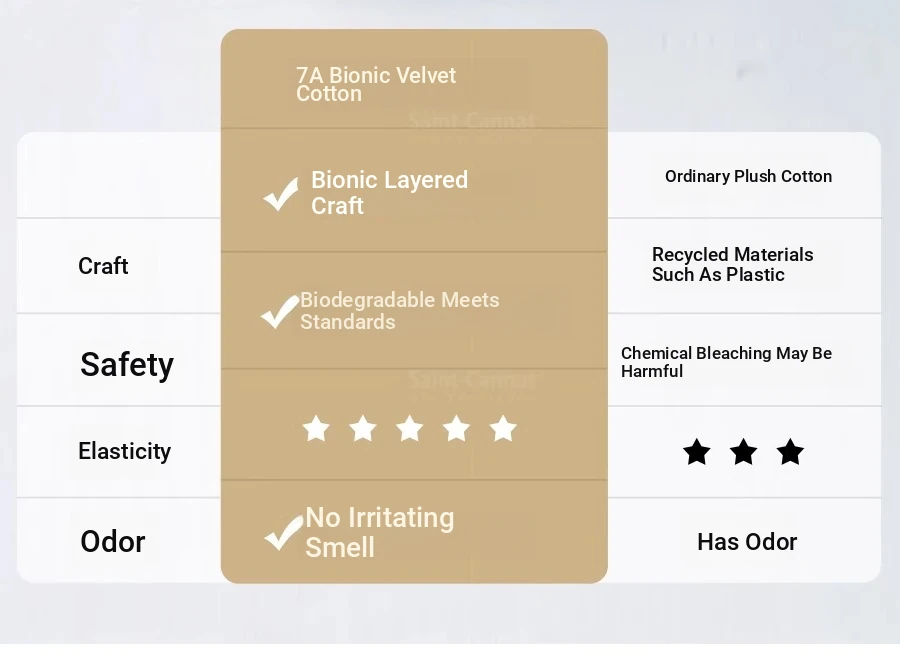Screen dimensions: 900x660
Task: Click the checkmark beside No Irritating Smell
Action: [284, 533]
